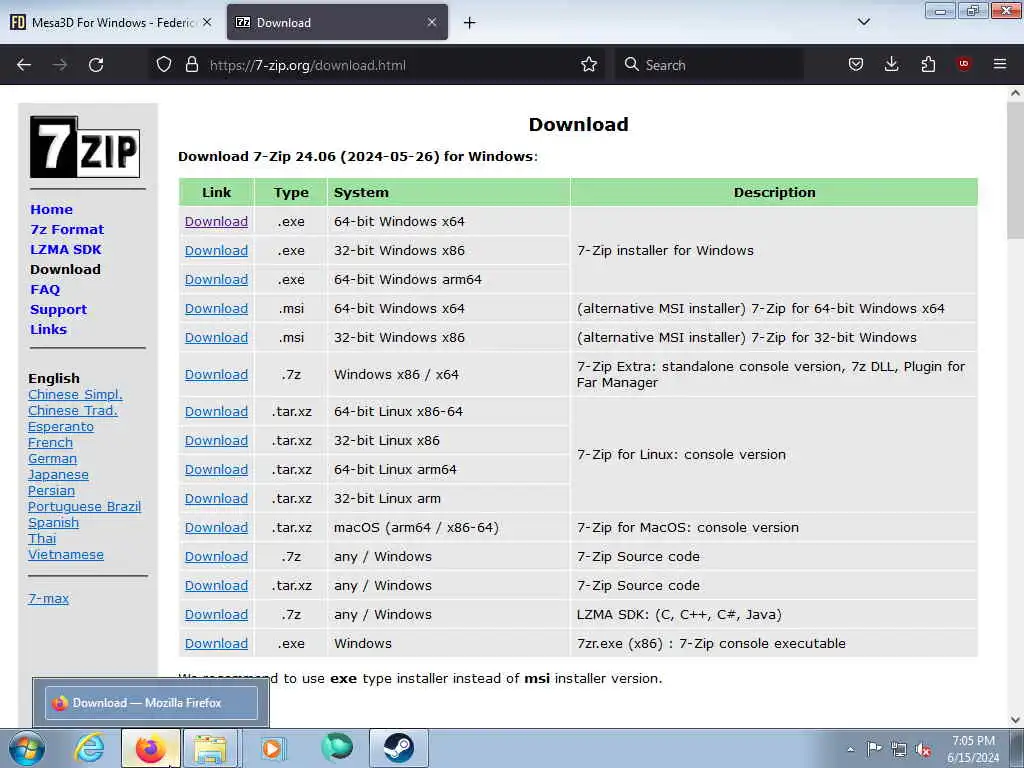Open the Extensions puzzle icon

[928, 65]
